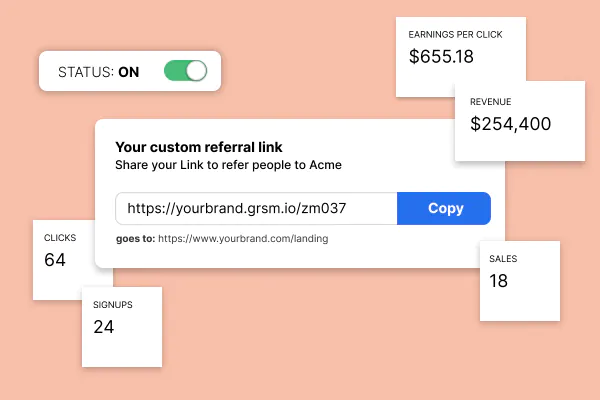Click the $254,400 revenue amount

(510, 124)
